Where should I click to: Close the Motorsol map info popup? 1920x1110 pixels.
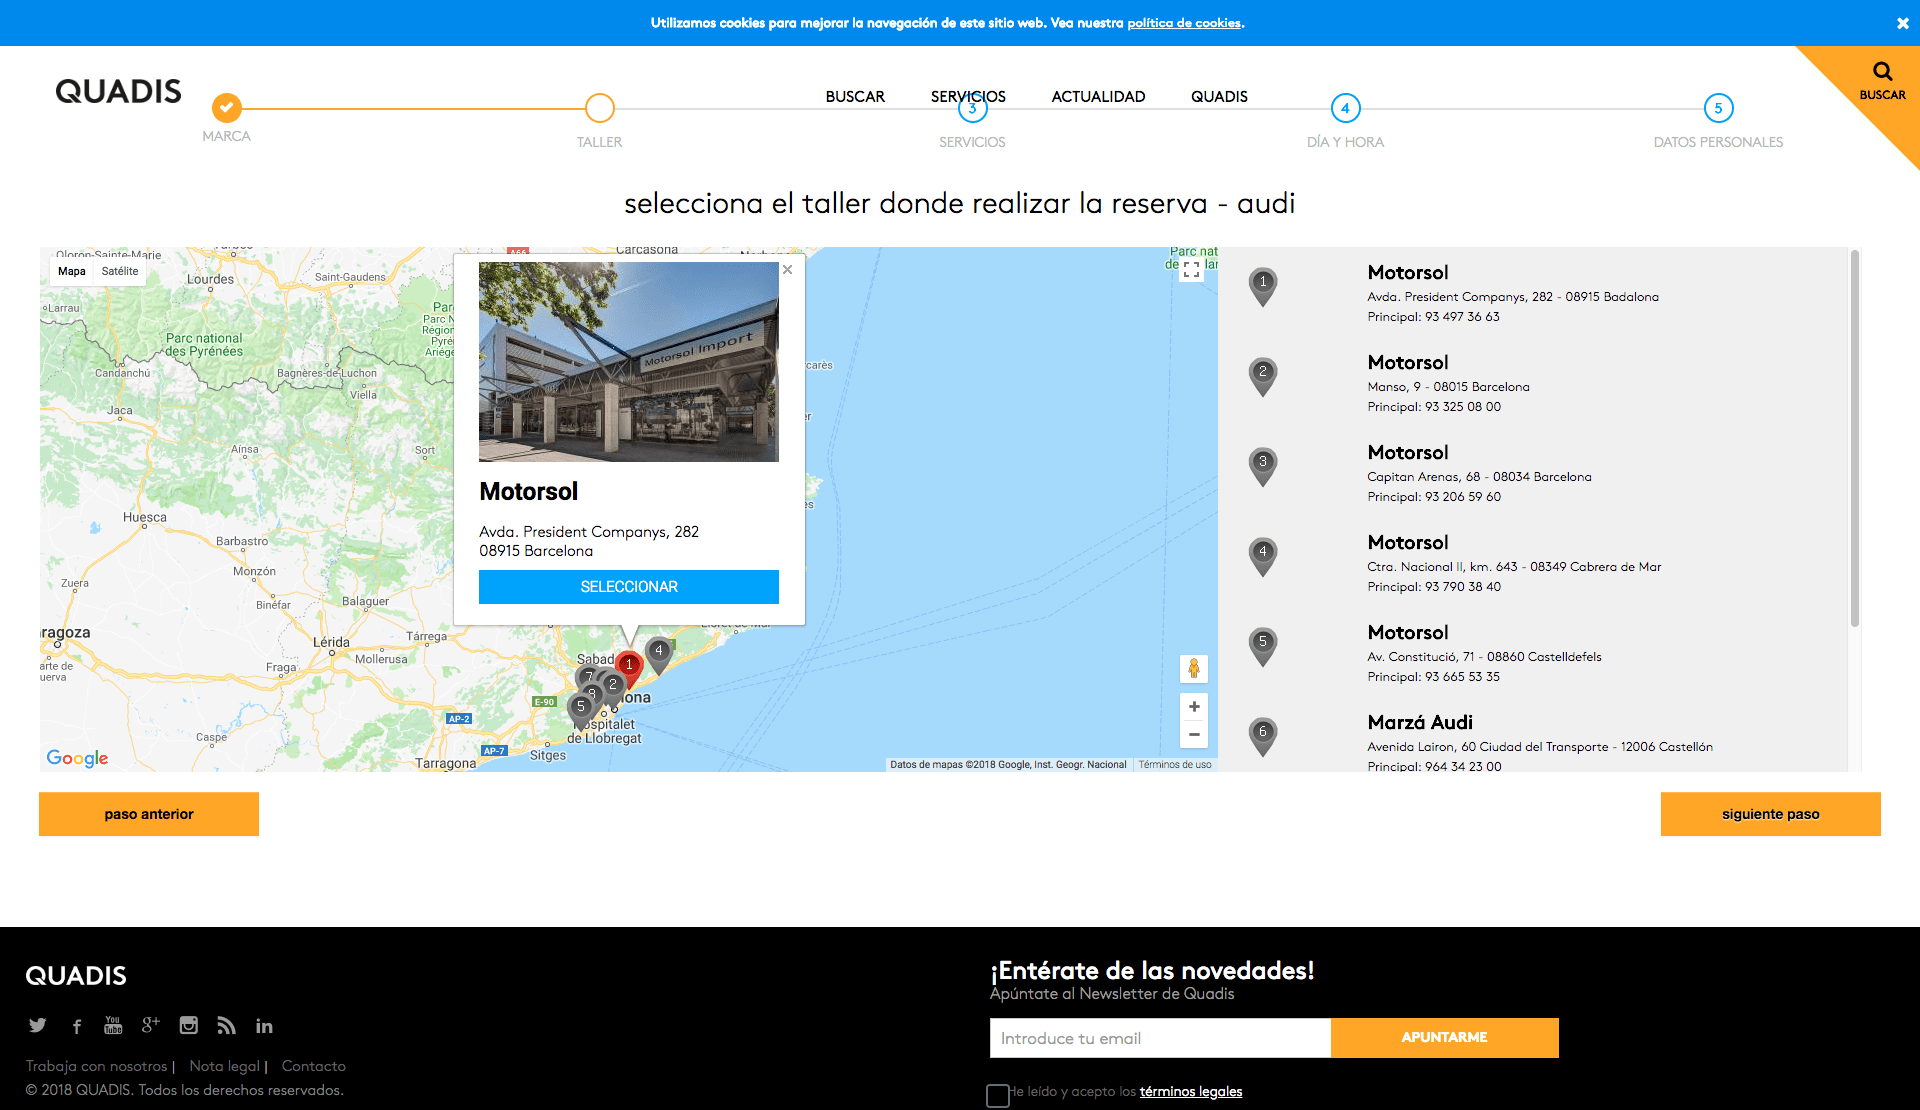coord(788,269)
